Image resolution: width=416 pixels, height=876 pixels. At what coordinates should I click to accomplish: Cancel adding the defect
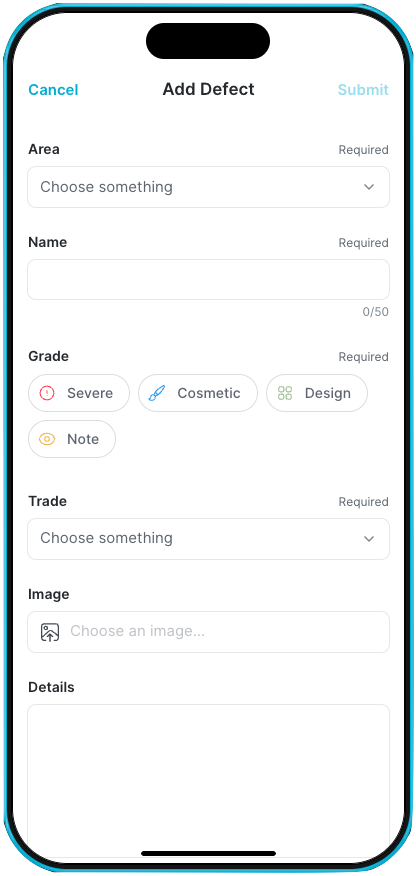pyautogui.click(x=53, y=90)
